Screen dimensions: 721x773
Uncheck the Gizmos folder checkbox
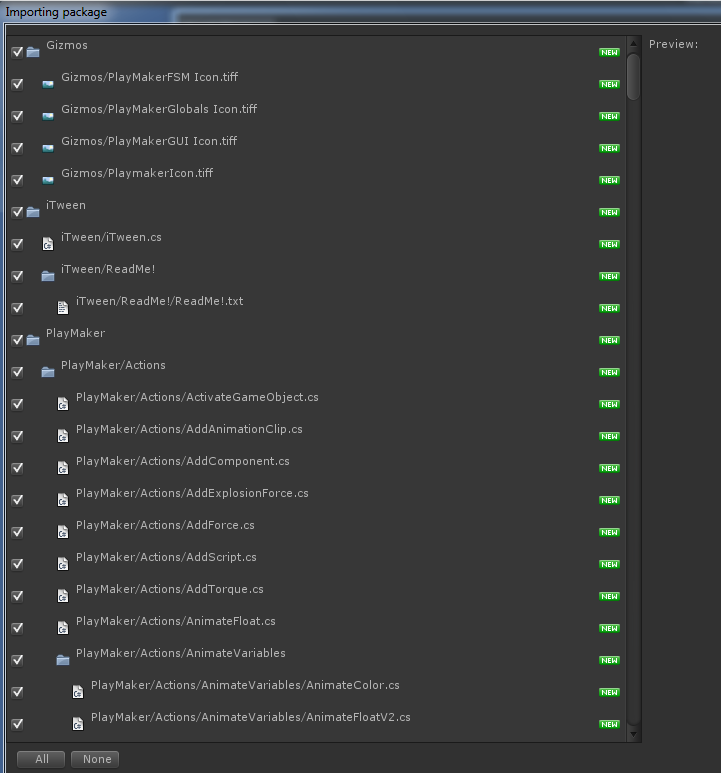[17, 52]
